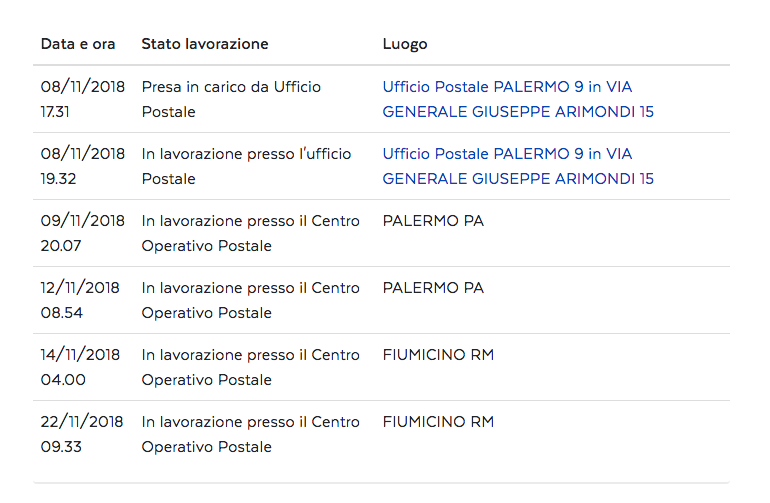Select the 08/11/2018 19.32 date cell
This screenshot has width=770, height=503.
tap(82, 166)
